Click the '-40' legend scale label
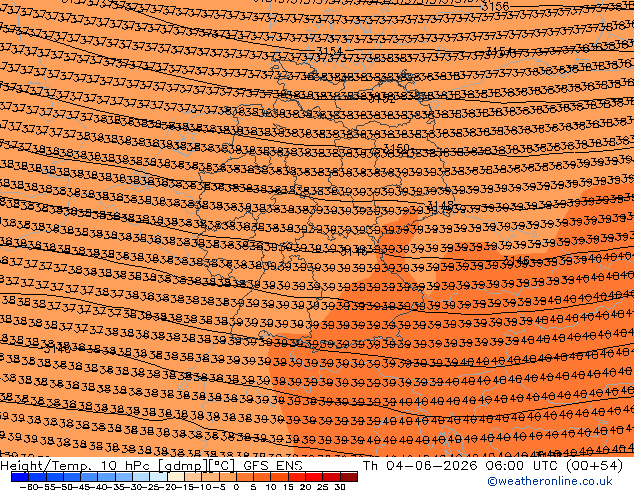Screen dimensions: 634x490 100,486
